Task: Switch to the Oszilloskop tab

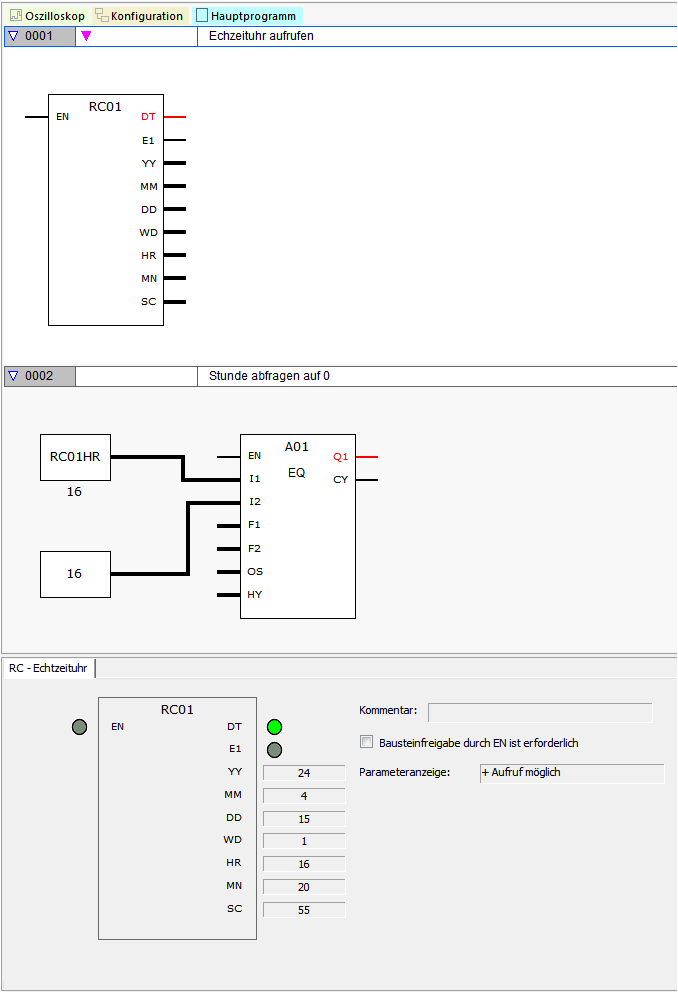Action: coord(47,16)
